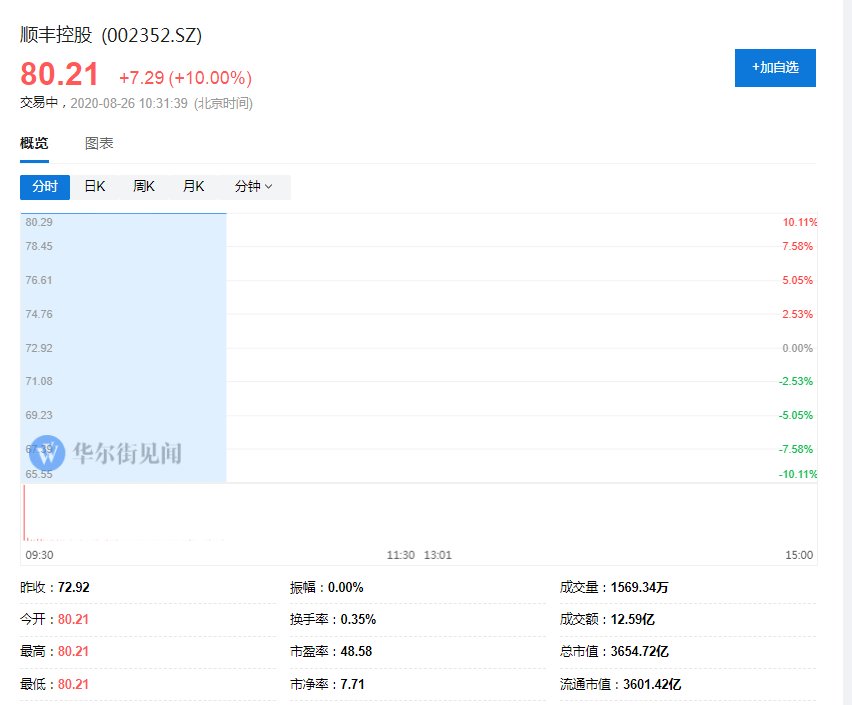The image size is (852, 705).
Task: Switch to the 概览 tab
Action: pos(34,144)
